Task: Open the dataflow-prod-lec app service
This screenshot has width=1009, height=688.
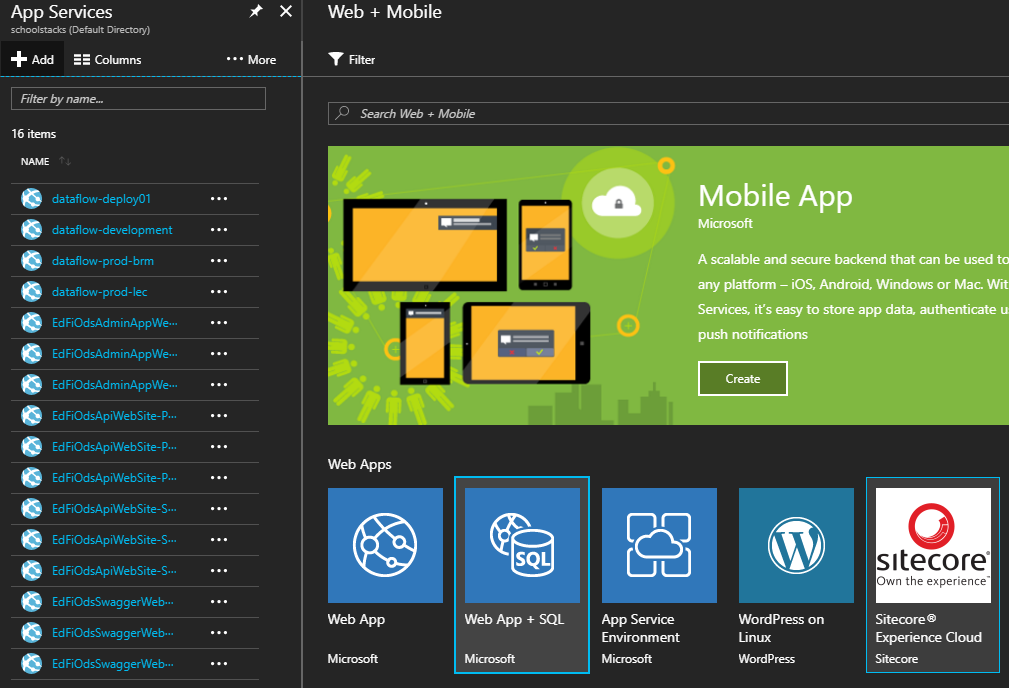Action: (100, 292)
